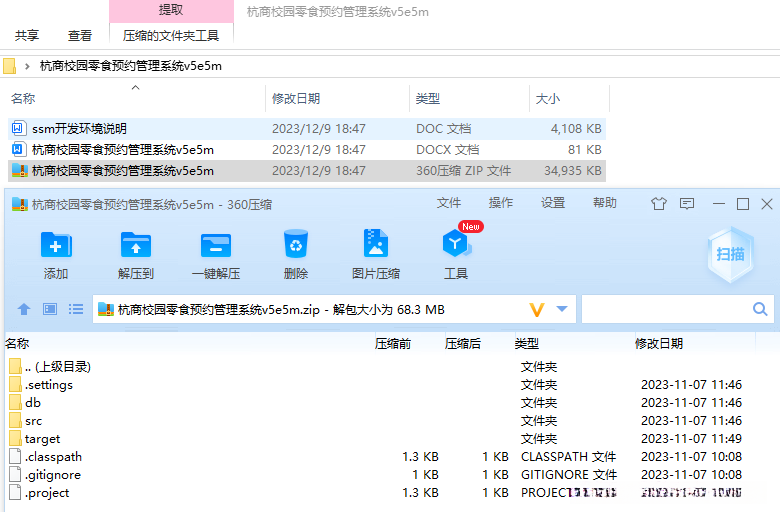Click the 添加 (Add) toolbar icon
The image size is (780, 512).
(56, 245)
